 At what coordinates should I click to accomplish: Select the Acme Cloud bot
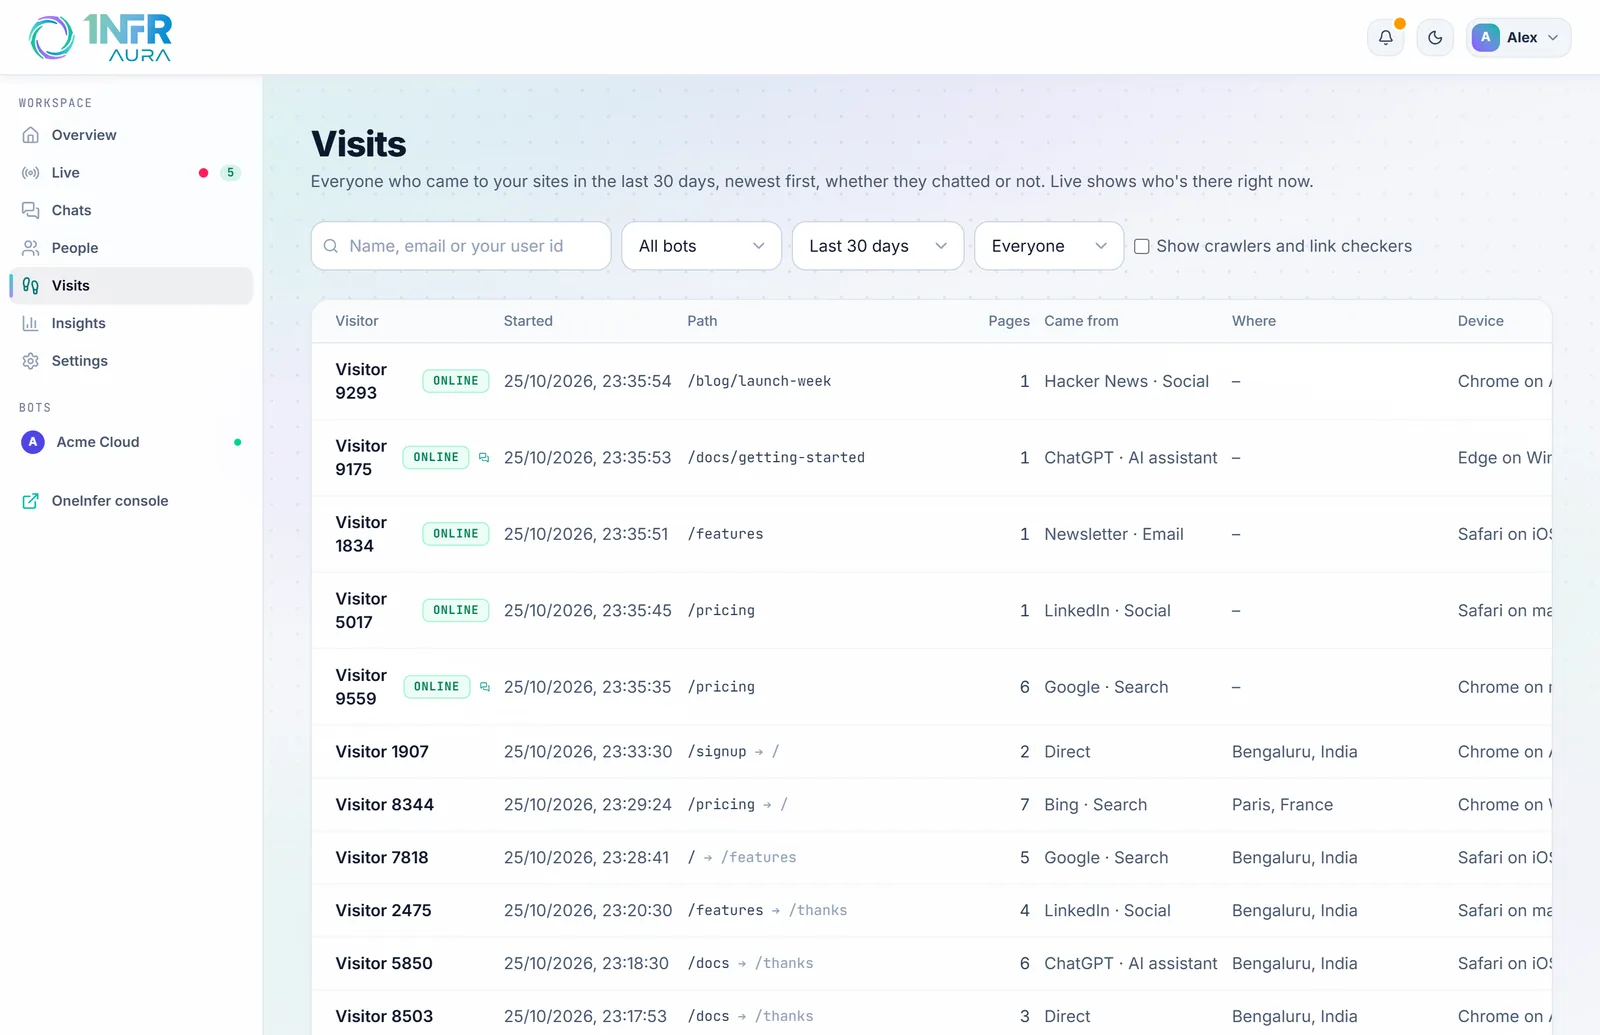click(x=131, y=442)
